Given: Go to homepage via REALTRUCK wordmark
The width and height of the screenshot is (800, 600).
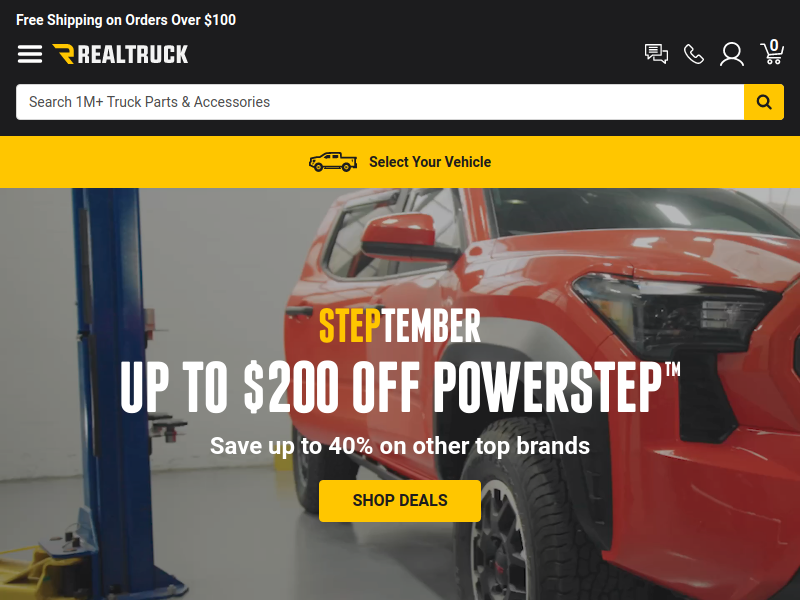Looking at the screenshot, I should 133,55.
